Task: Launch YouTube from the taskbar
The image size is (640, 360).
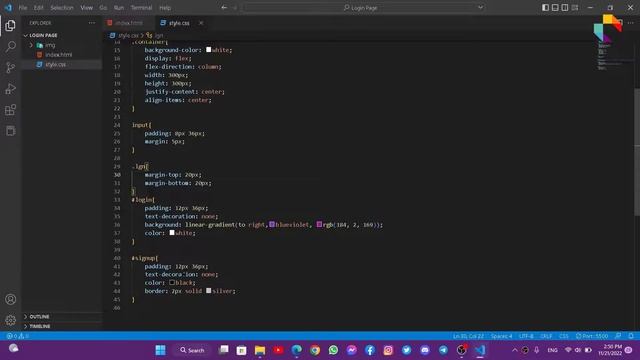Action: (x=278, y=350)
